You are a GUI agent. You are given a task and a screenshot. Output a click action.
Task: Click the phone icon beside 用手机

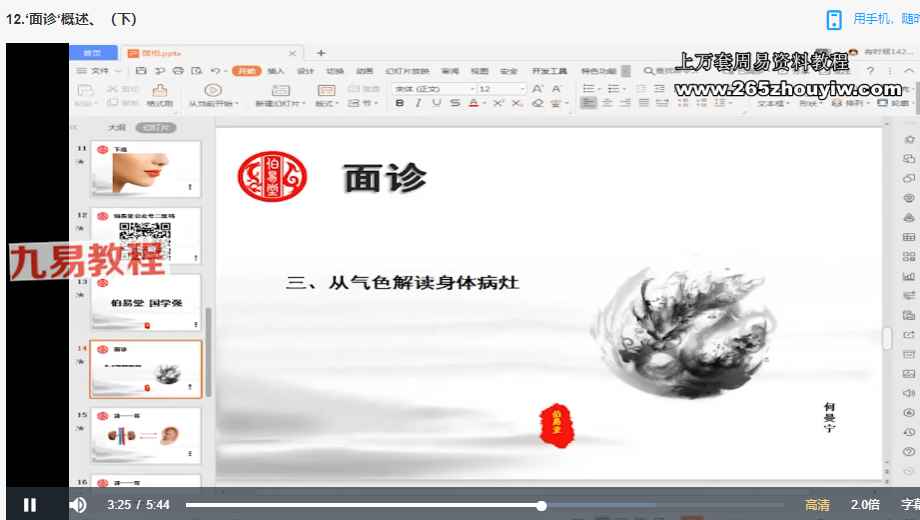click(834, 19)
